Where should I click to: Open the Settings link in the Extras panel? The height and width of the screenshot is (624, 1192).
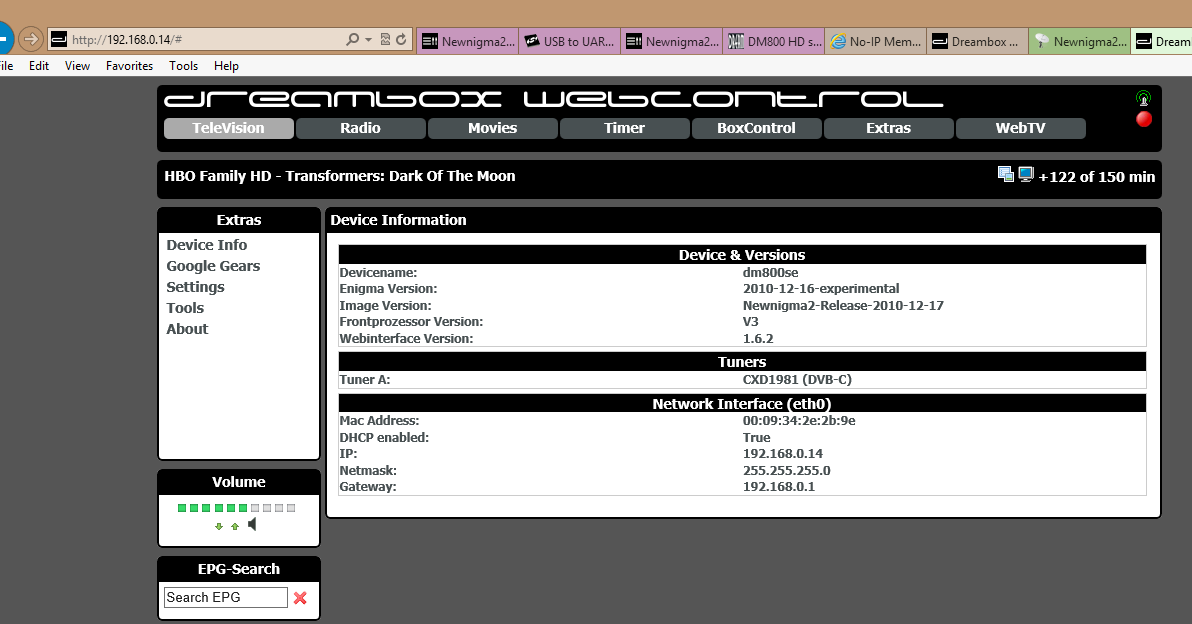pos(195,287)
